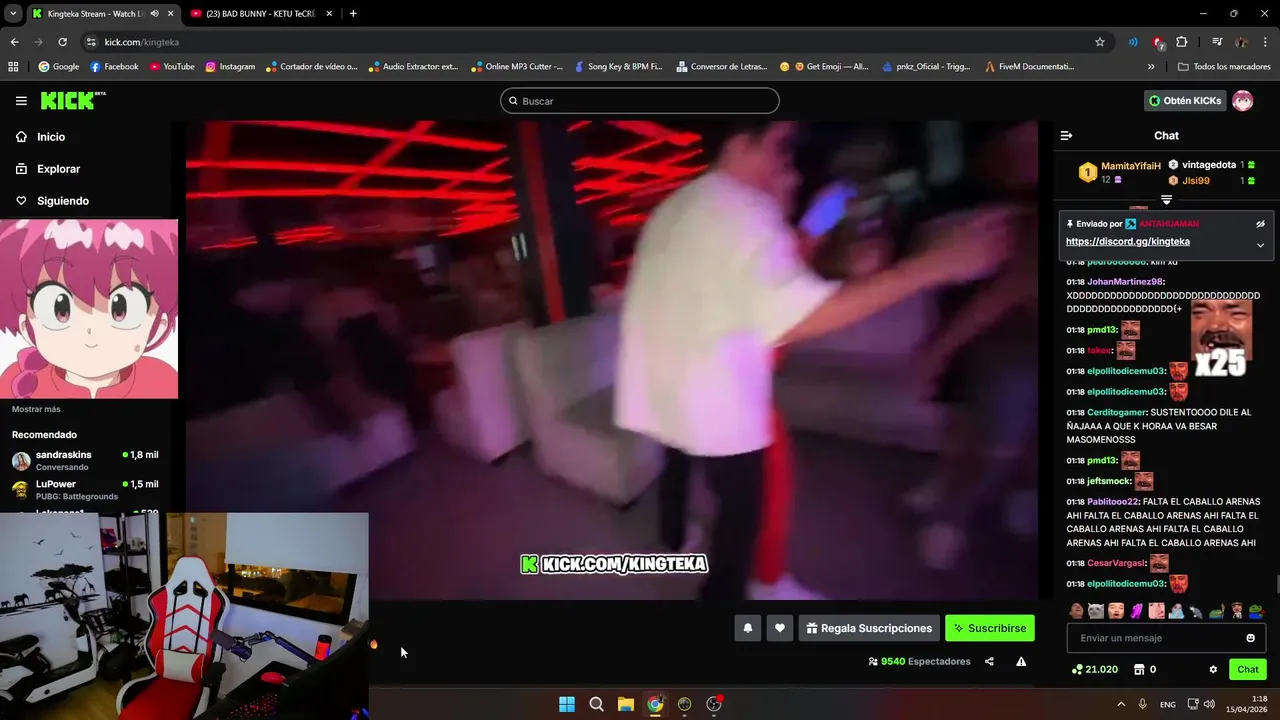Click the anime avatar sidebar thumbnail

[x=89, y=309]
